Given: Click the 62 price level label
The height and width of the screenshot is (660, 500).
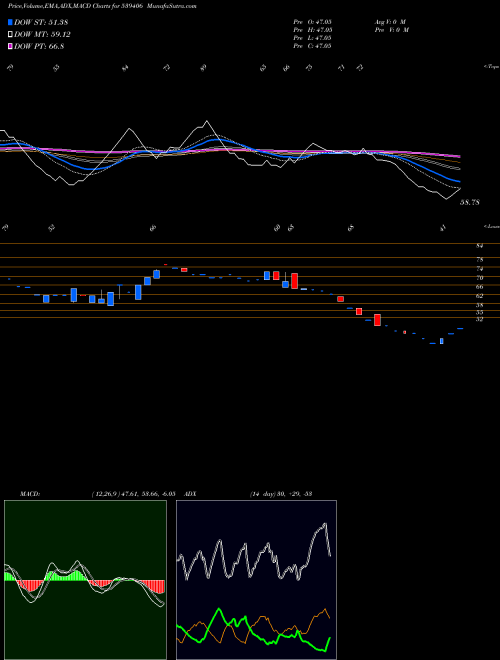Looking at the screenshot, I should point(479,296).
